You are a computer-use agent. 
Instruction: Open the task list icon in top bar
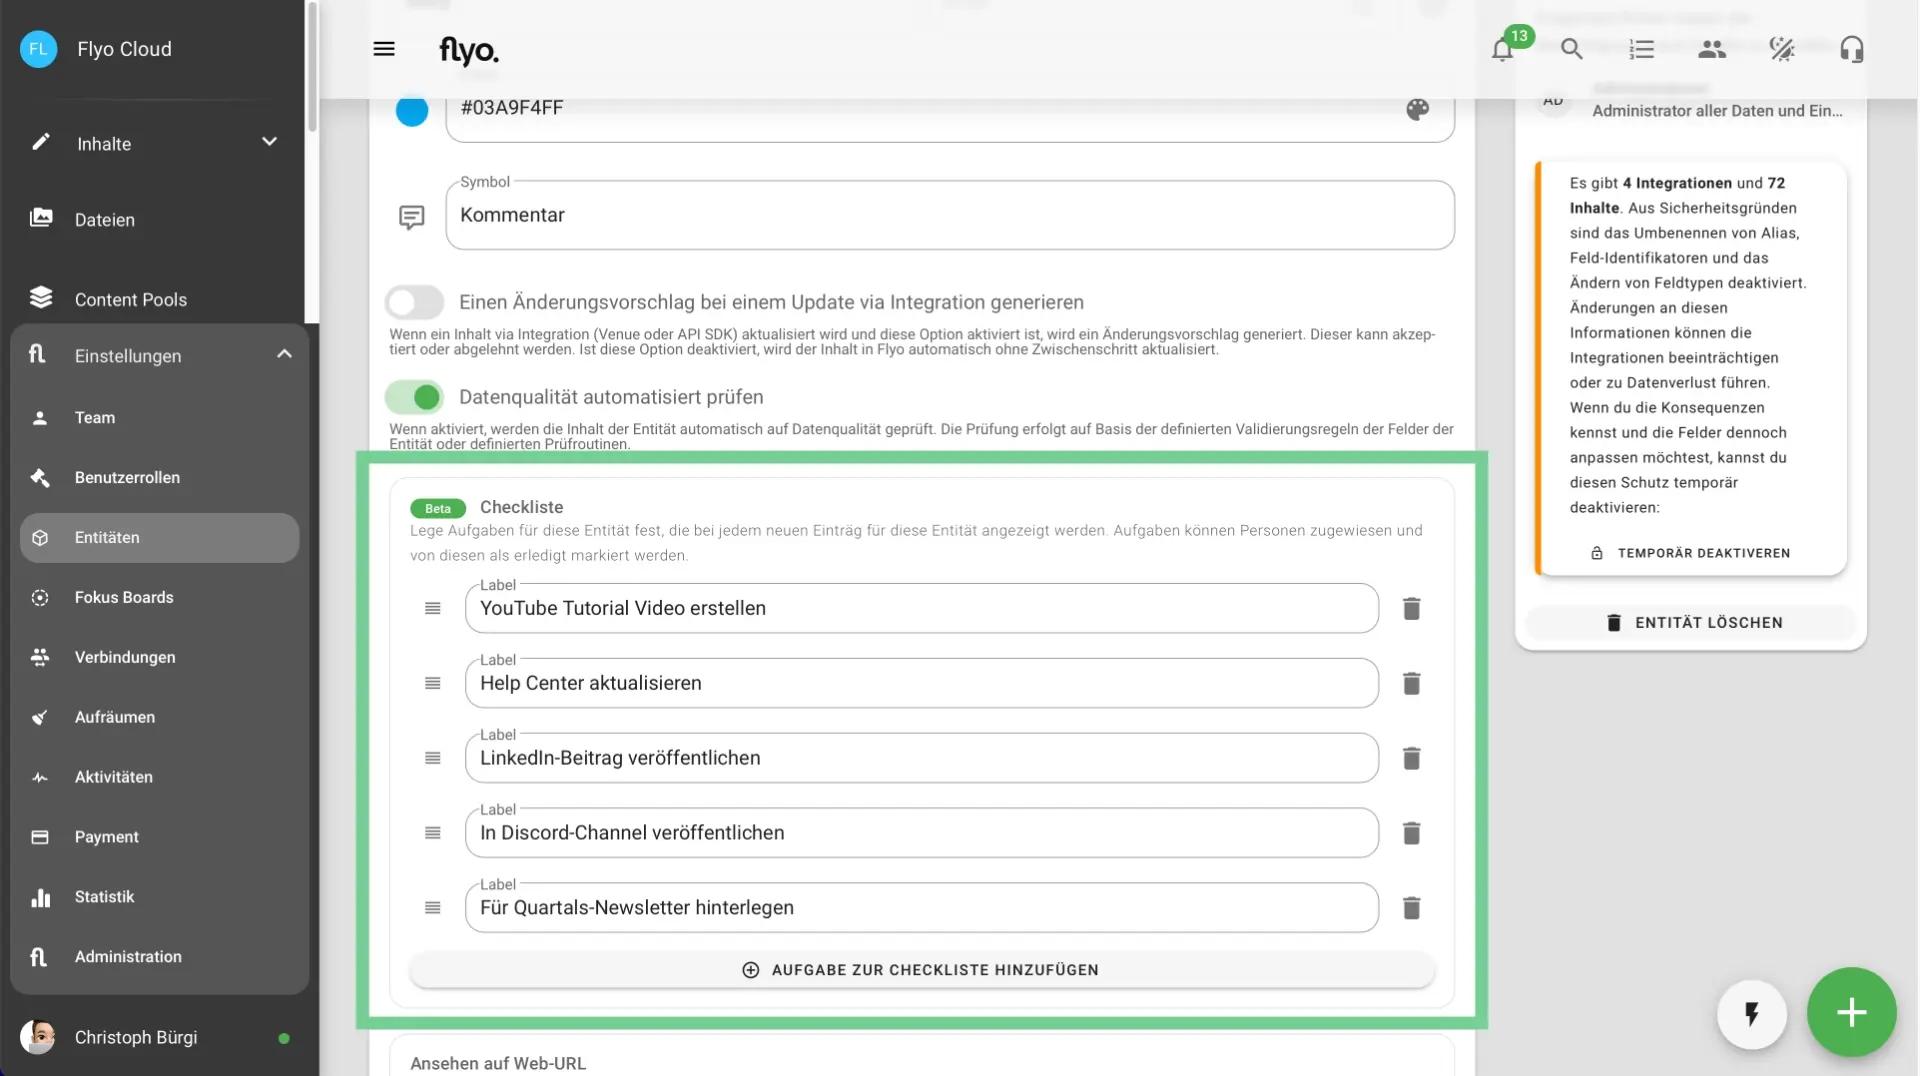coord(1642,49)
